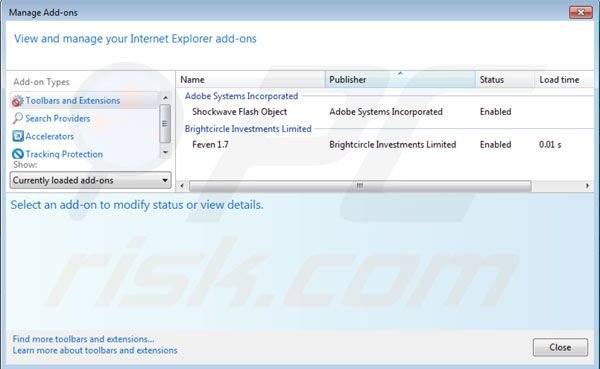The height and width of the screenshot is (369, 600).
Task: Click Adobe Systems Incorporated publisher cell
Action: tap(386, 112)
